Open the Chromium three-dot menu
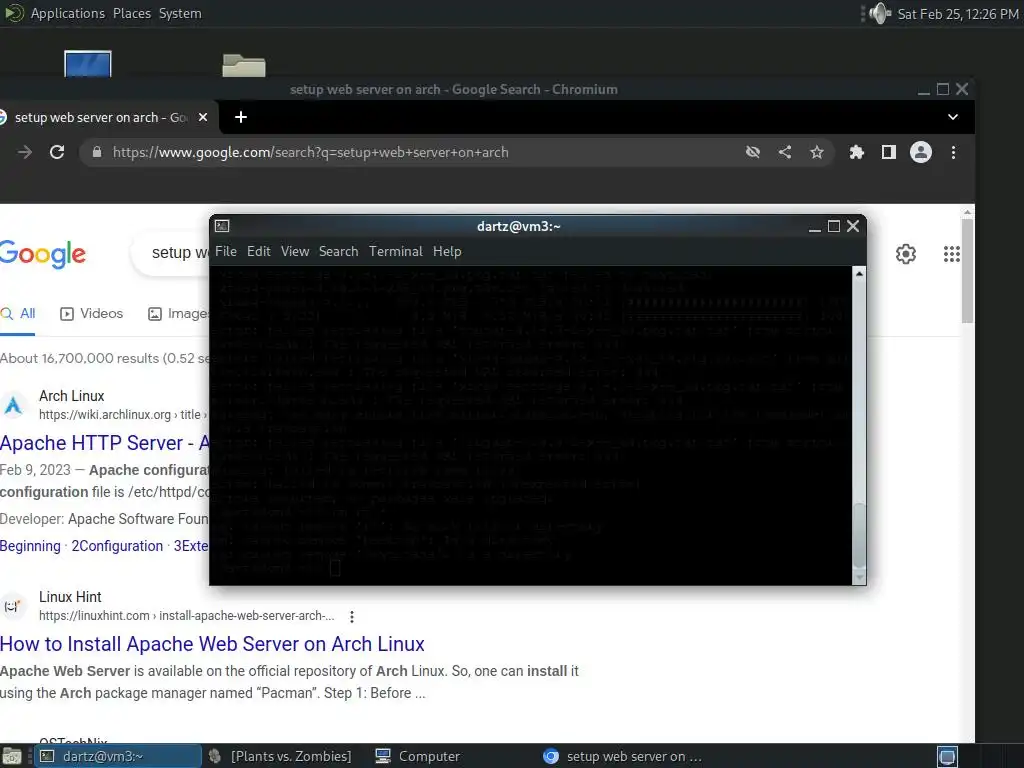This screenshot has width=1024, height=768. (953, 152)
